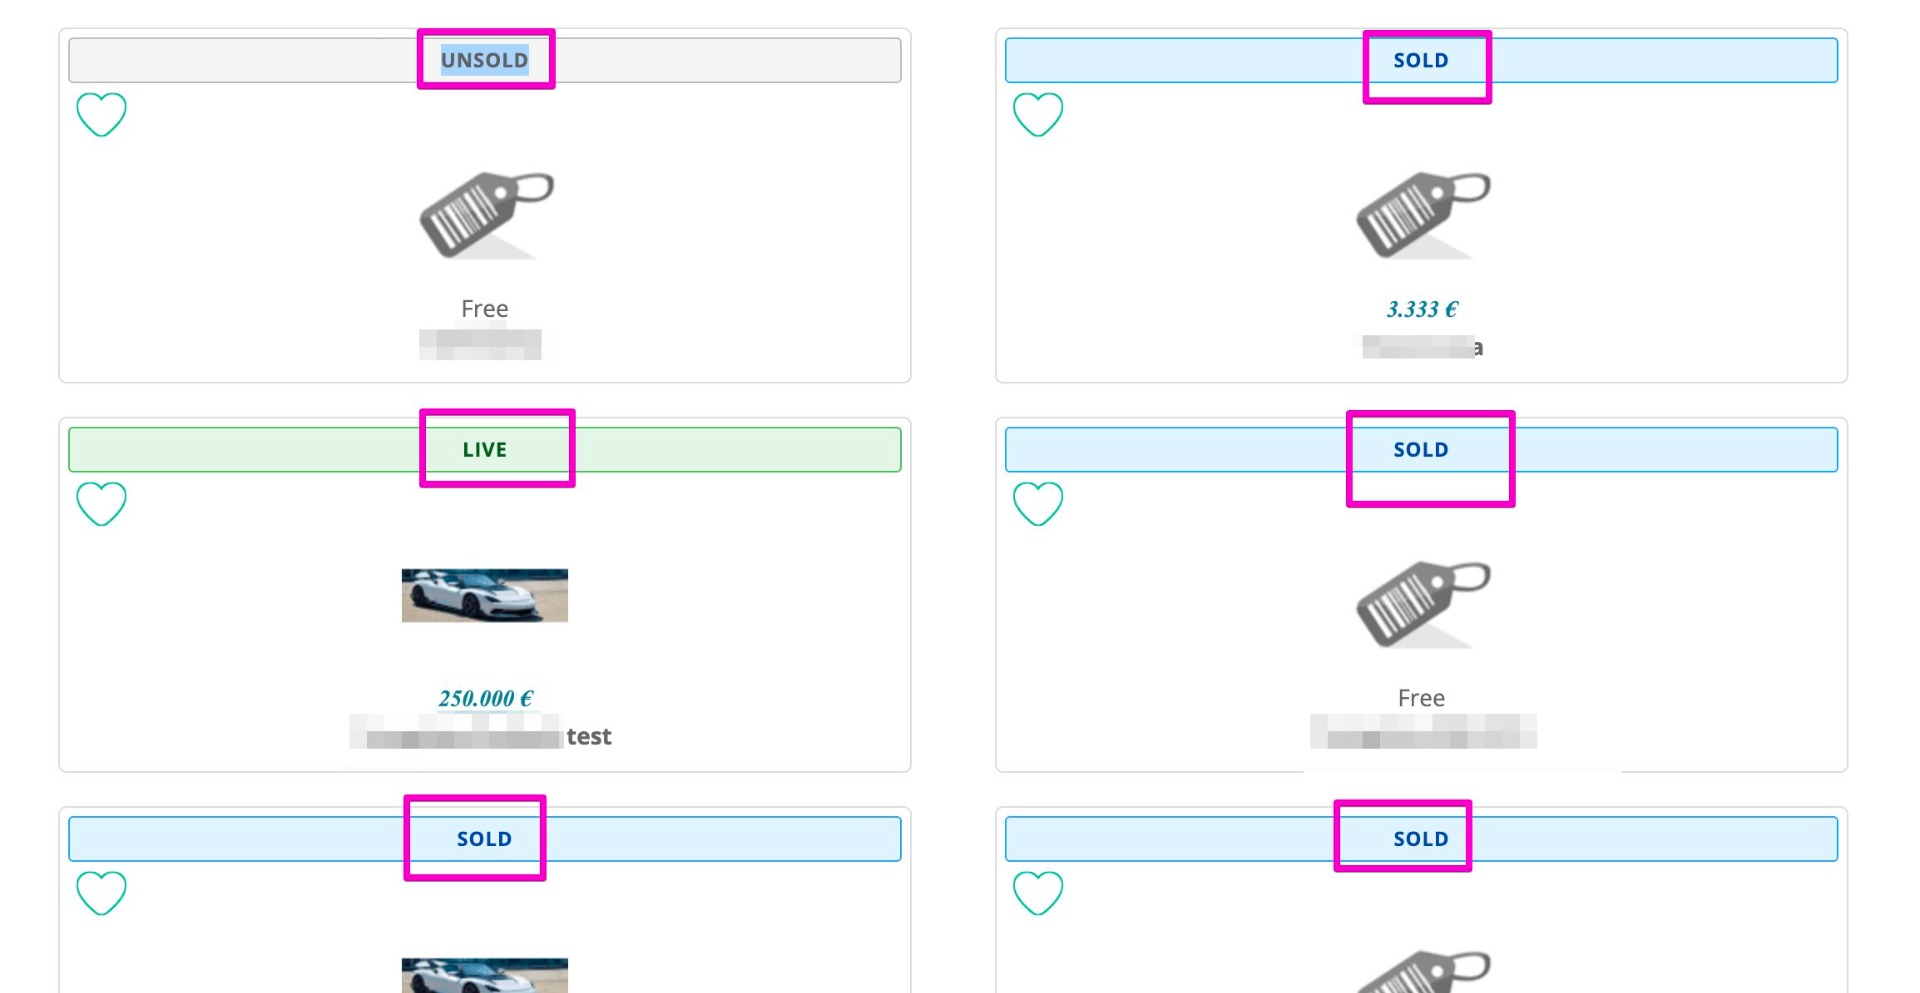
Task: Open the car thumbnail in the LIVE listing
Action: coord(485,595)
